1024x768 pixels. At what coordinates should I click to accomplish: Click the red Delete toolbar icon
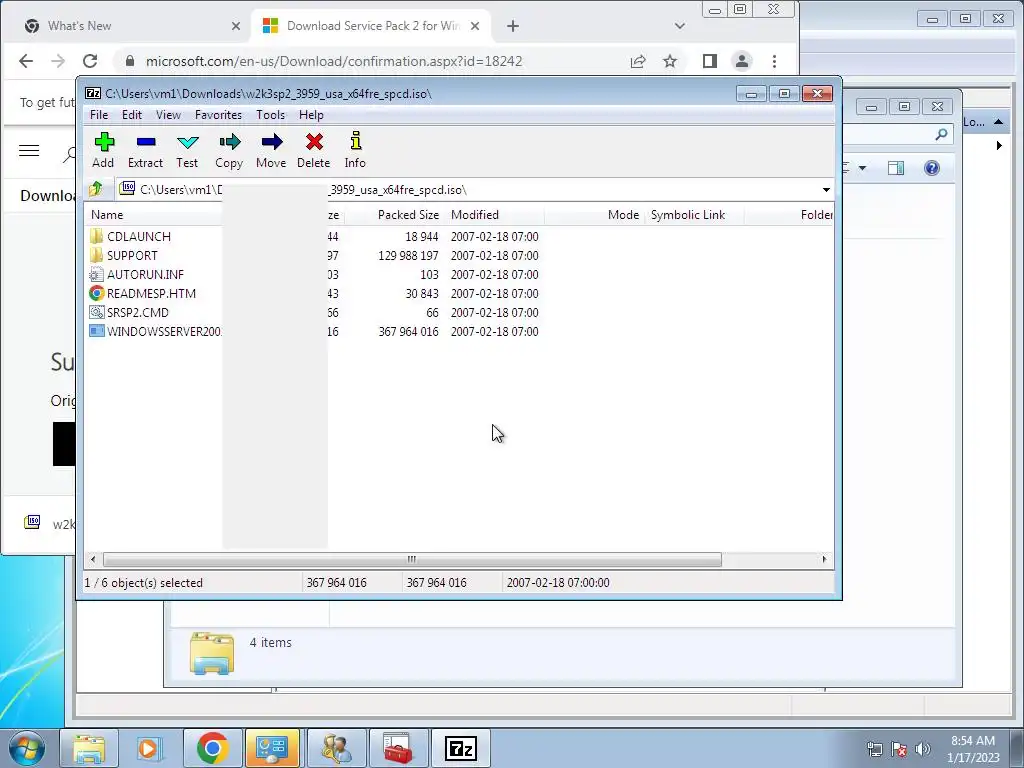pyautogui.click(x=313, y=150)
